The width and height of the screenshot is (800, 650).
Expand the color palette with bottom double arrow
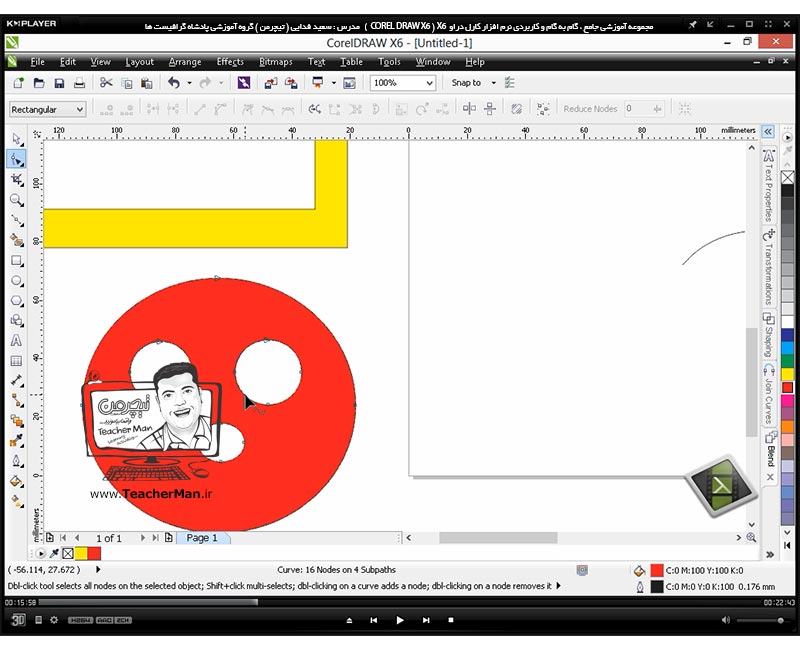(x=770, y=554)
